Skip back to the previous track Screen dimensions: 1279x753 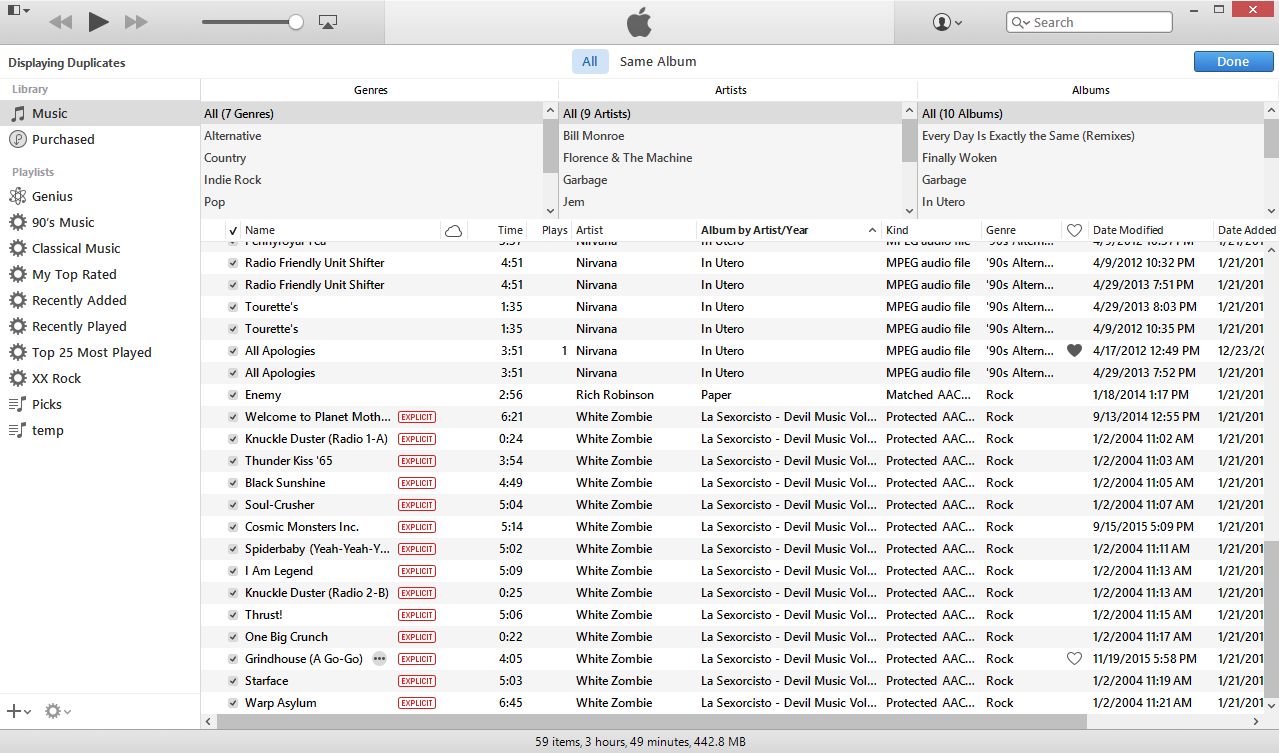[x=60, y=22]
